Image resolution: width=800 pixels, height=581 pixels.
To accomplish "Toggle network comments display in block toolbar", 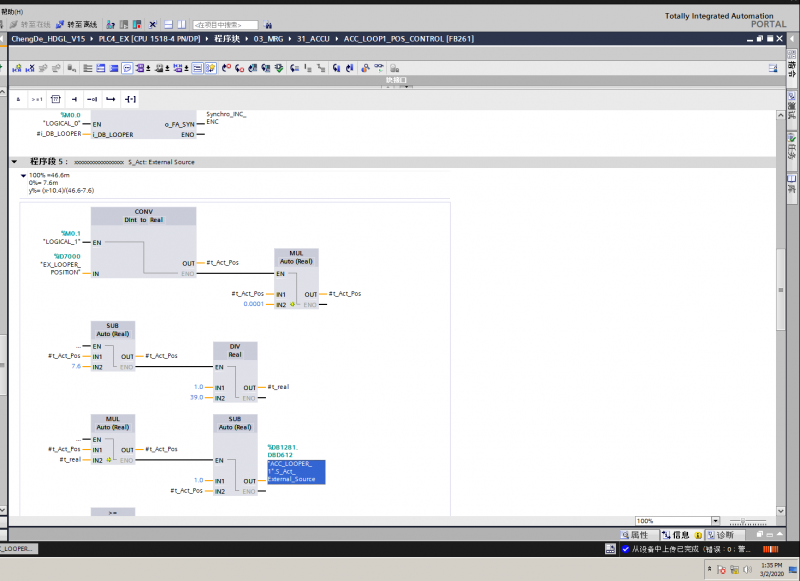I will tap(127, 68).
